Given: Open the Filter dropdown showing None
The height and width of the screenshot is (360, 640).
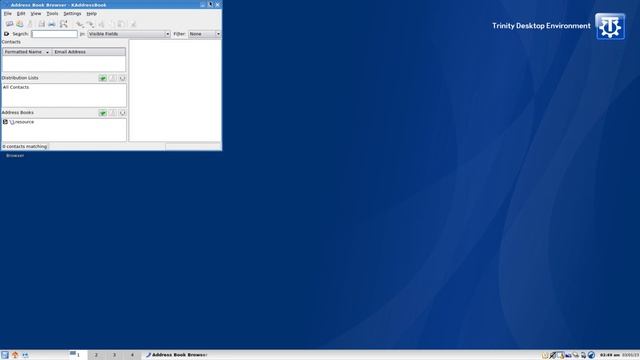Looking at the screenshot, I should tap(204, 34).
